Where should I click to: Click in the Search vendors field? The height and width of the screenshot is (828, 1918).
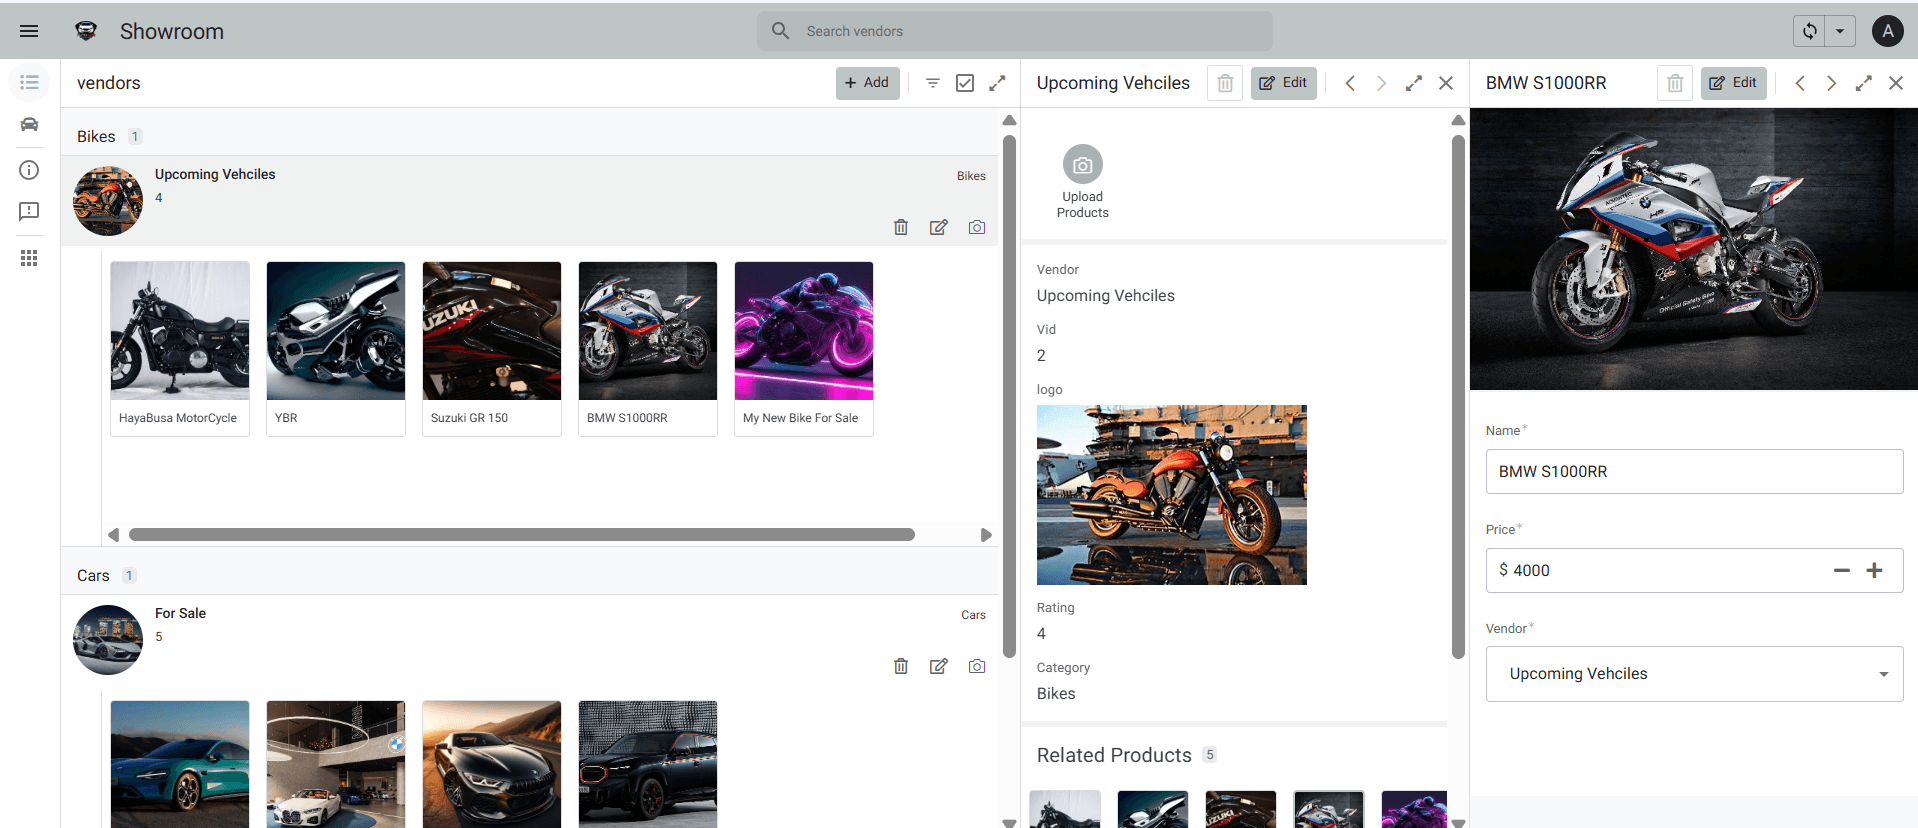click(1014, 31)
